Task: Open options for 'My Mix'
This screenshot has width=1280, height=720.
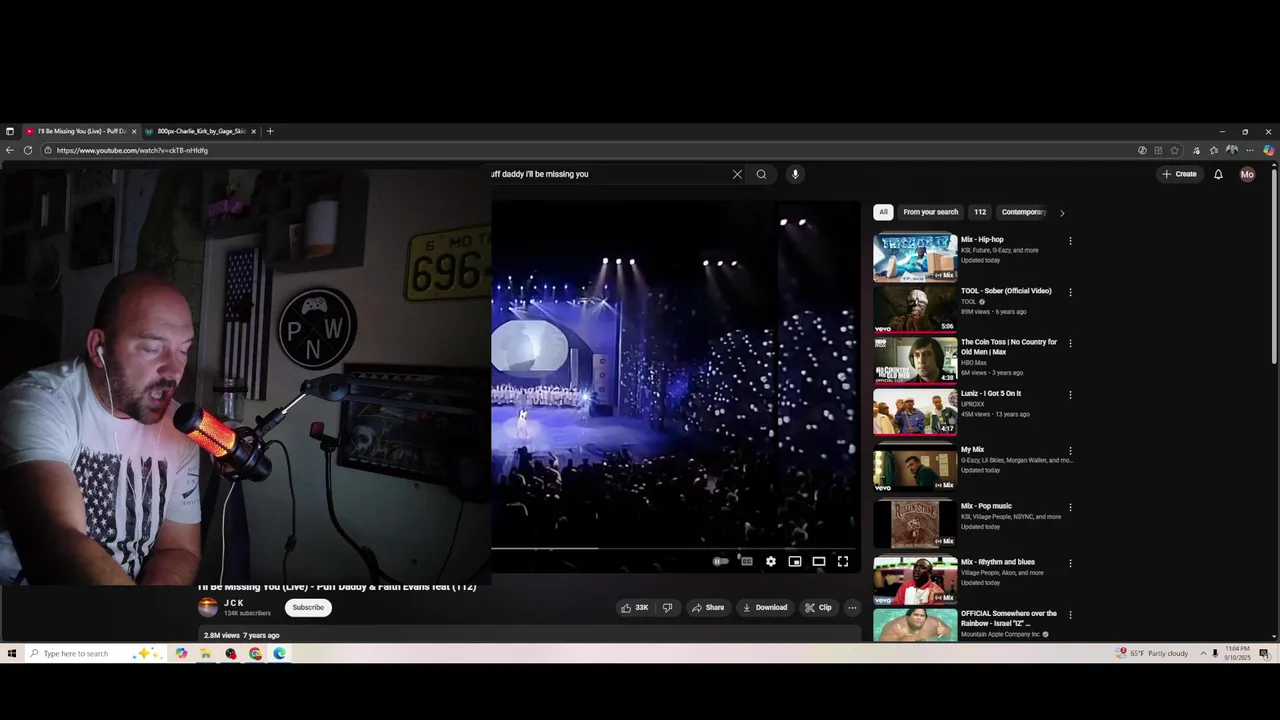Action: [1070, 451]
